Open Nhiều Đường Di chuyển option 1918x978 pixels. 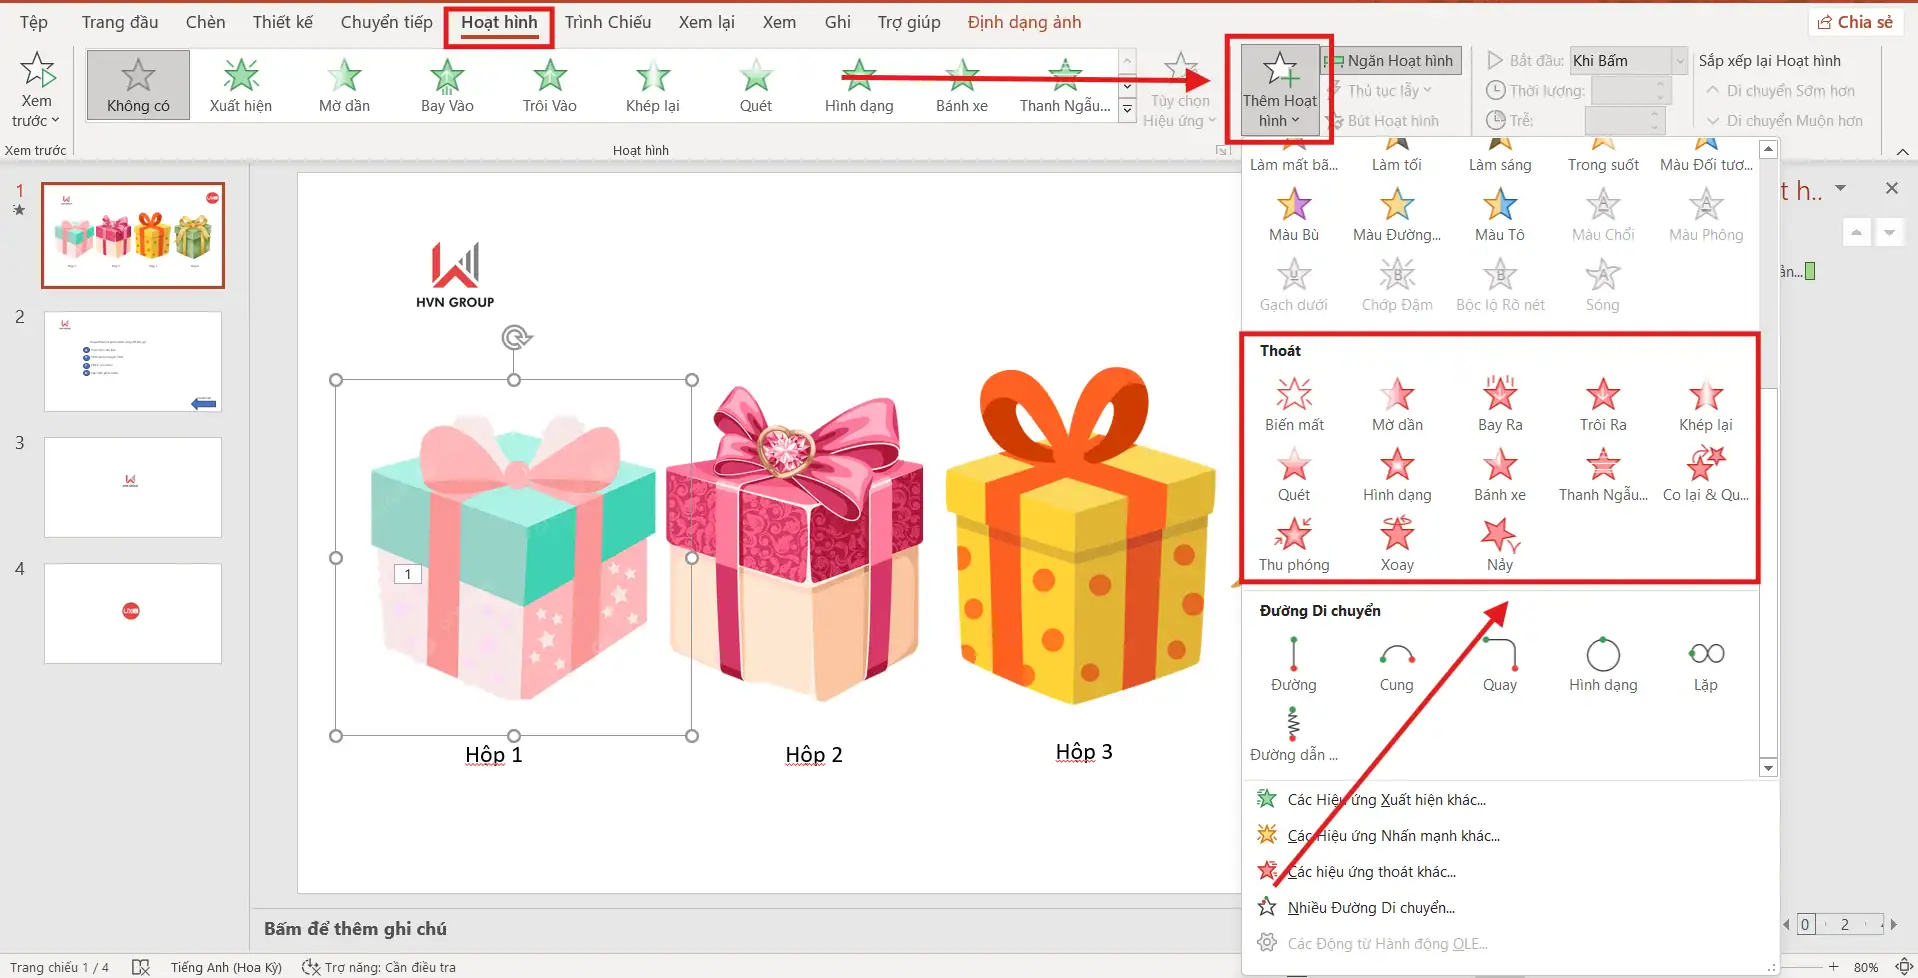click(x=1370, y=908)
